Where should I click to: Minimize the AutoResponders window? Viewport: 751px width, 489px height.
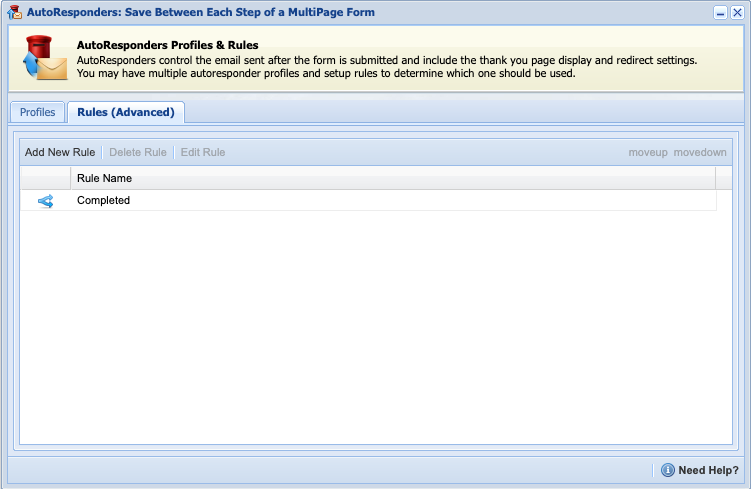click(x=720, y=12)
